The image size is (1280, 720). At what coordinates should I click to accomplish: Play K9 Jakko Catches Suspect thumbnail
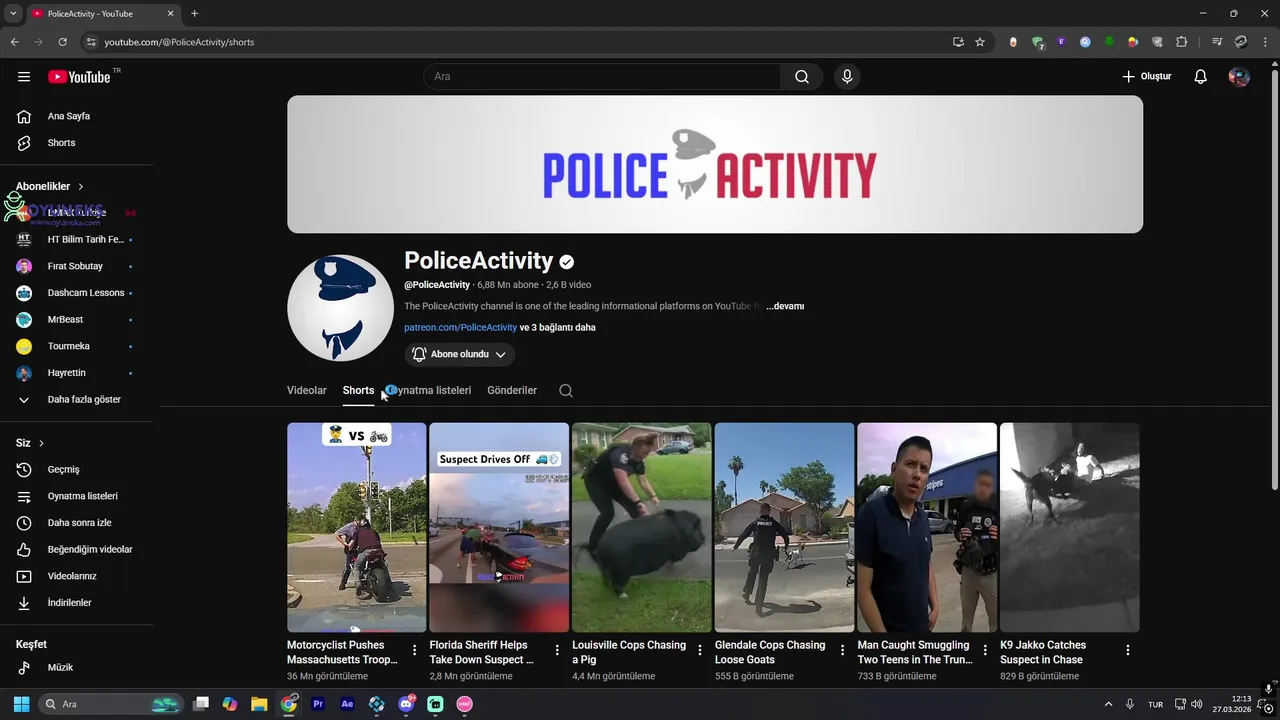pyautogui.click(x=1070, y=528)
